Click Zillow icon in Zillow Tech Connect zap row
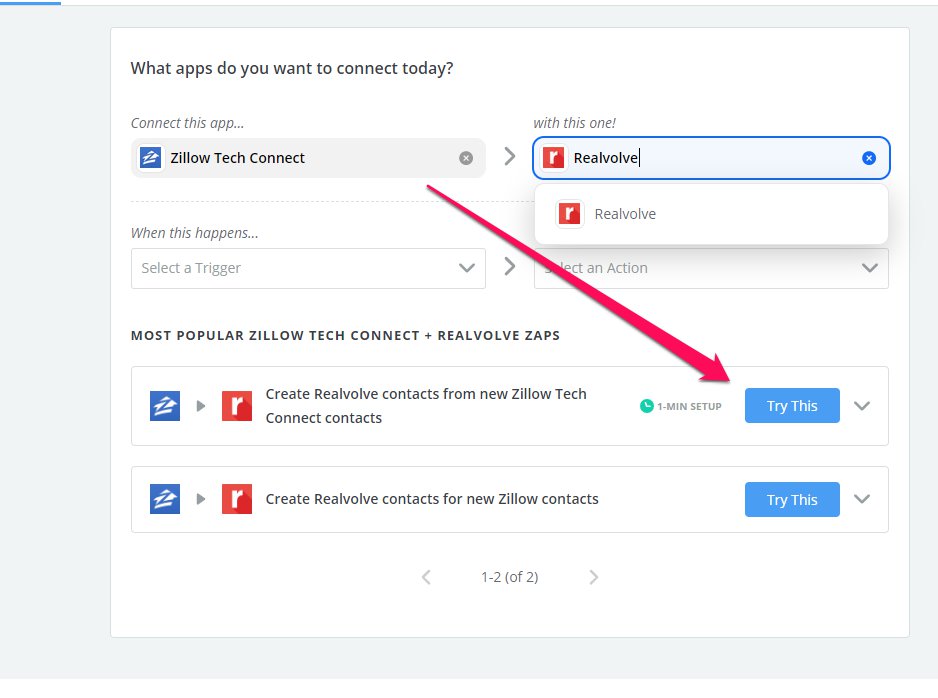 (x=165, y=406)
